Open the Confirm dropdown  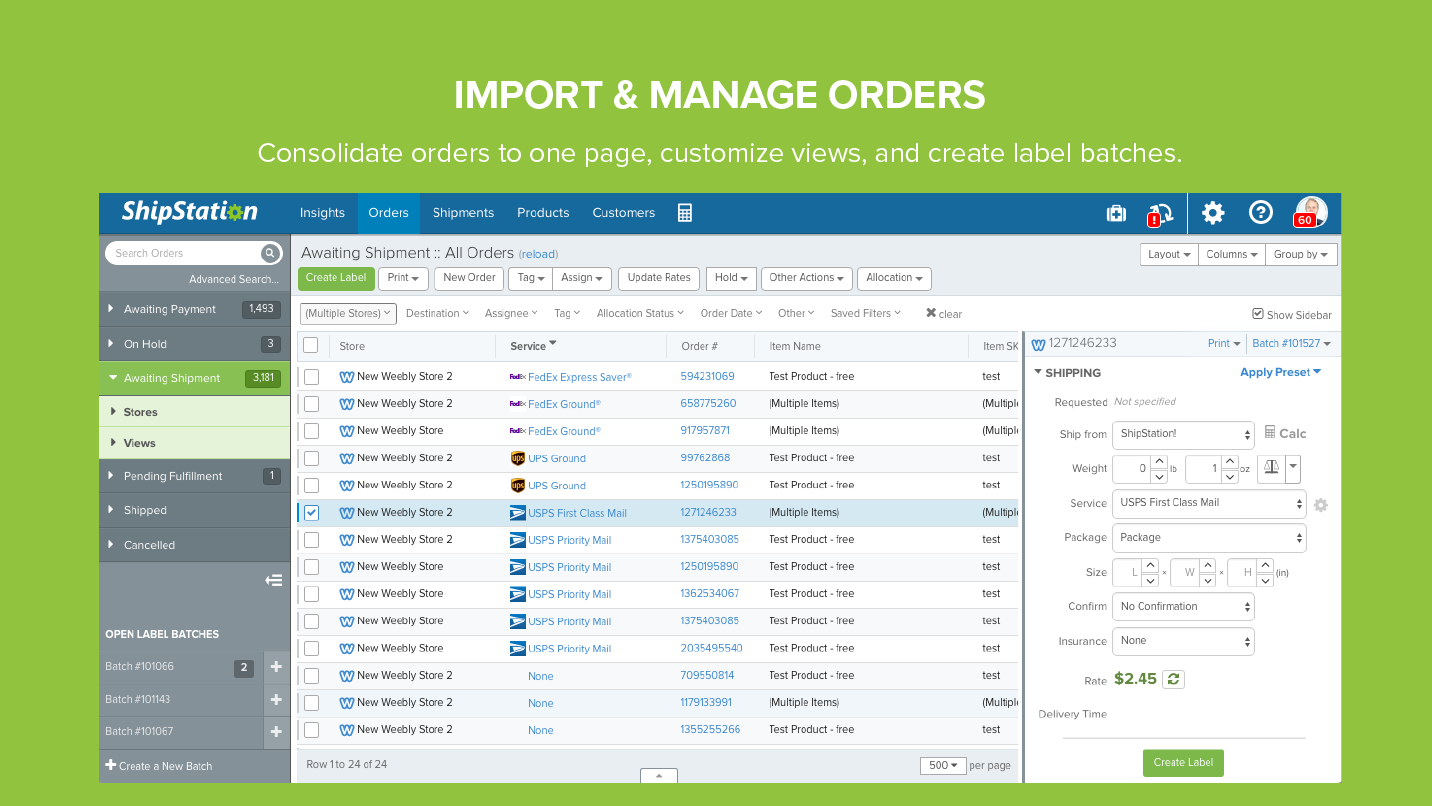point(1183,607)
